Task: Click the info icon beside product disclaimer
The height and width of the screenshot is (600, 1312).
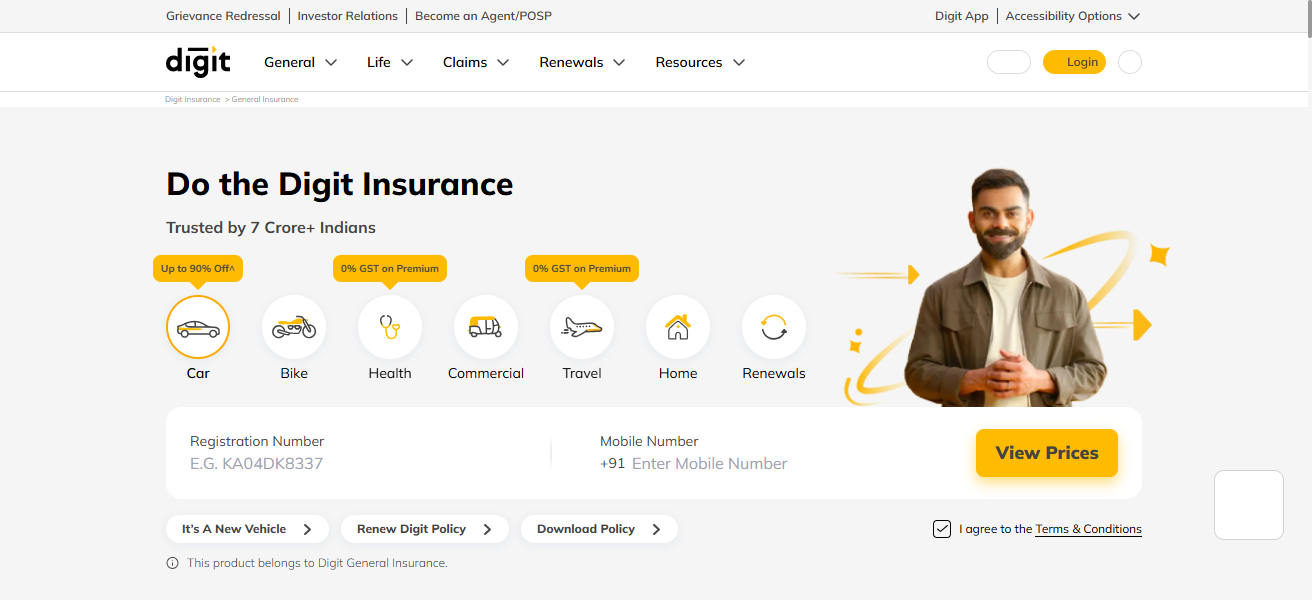Action: tap(172, 563)
